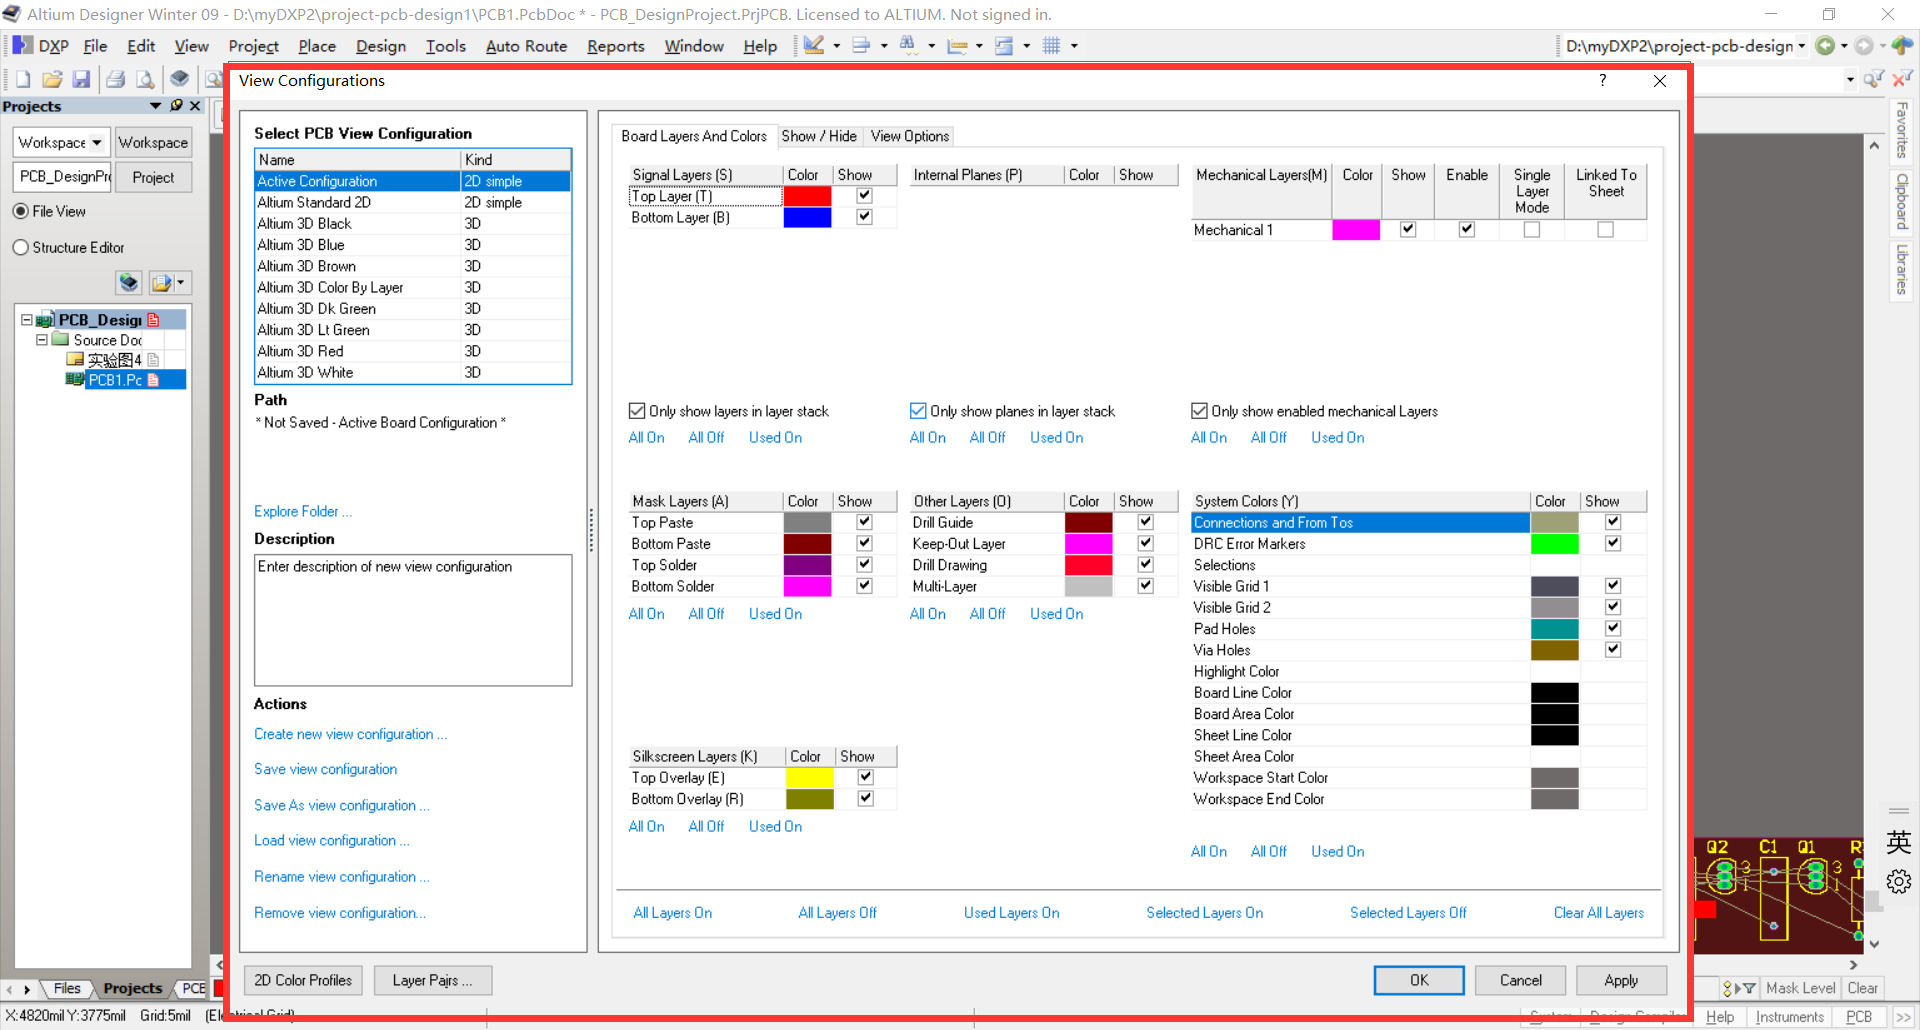This screenshot has width=1920, height=1030.
Task: Toggle Mechanical 1 Single Layer Mode checkbox
Action: click(1532, 230)
